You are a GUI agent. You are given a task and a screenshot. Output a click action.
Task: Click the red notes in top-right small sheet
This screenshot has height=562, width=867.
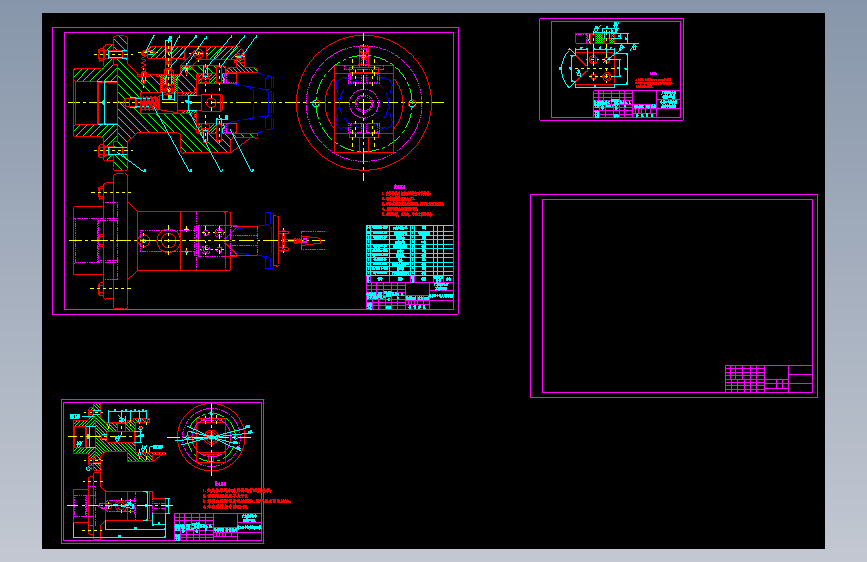(x=654, y=81)
